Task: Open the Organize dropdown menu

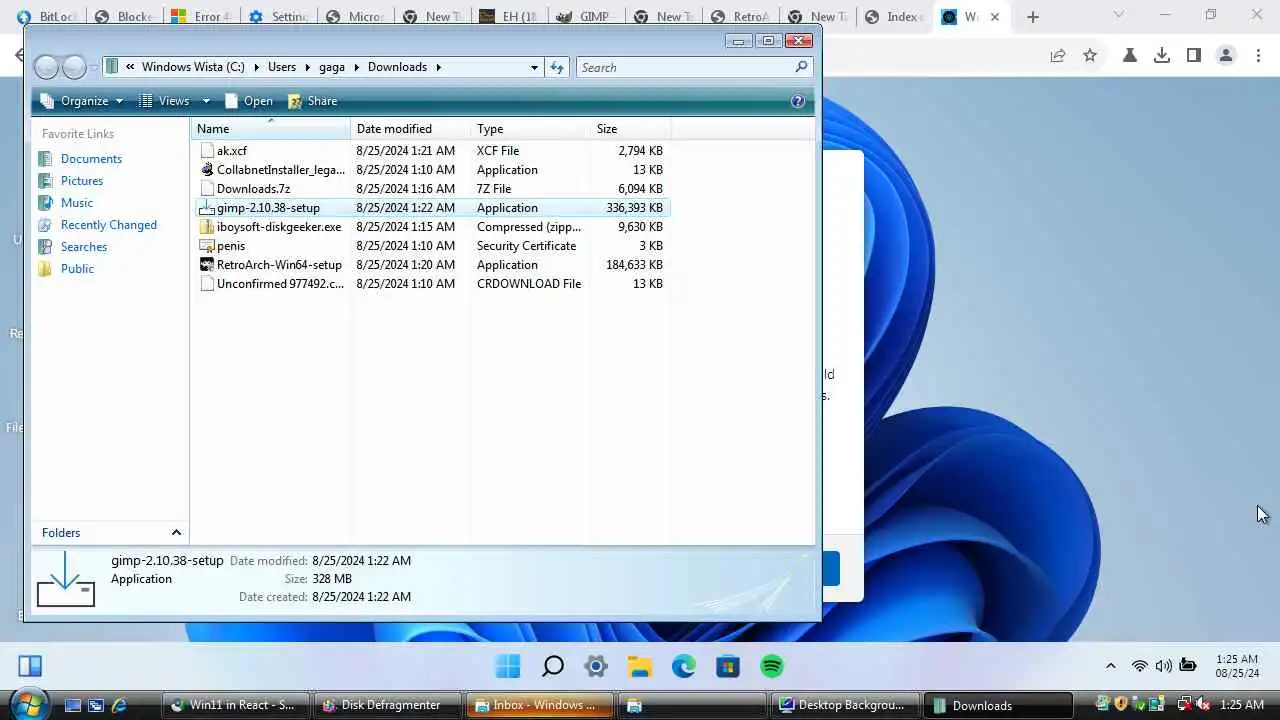Action: pos(81,101)
